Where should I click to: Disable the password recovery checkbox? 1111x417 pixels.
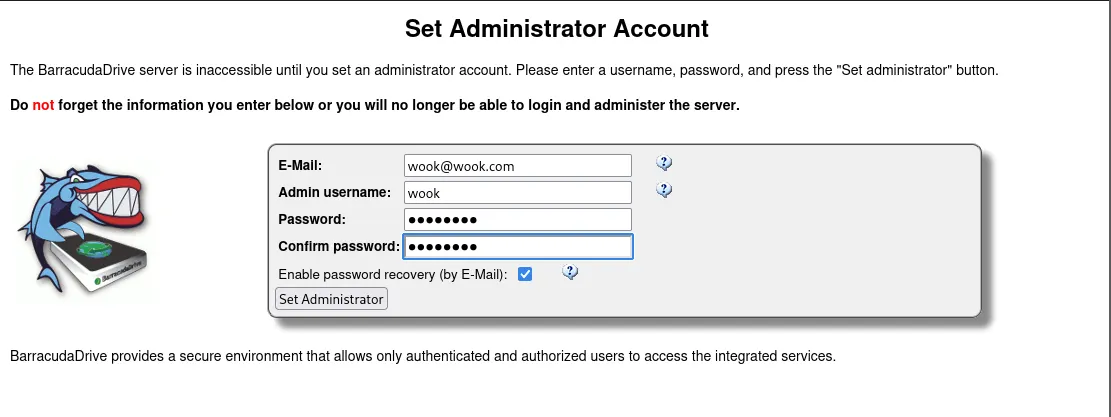click(525, 274)
